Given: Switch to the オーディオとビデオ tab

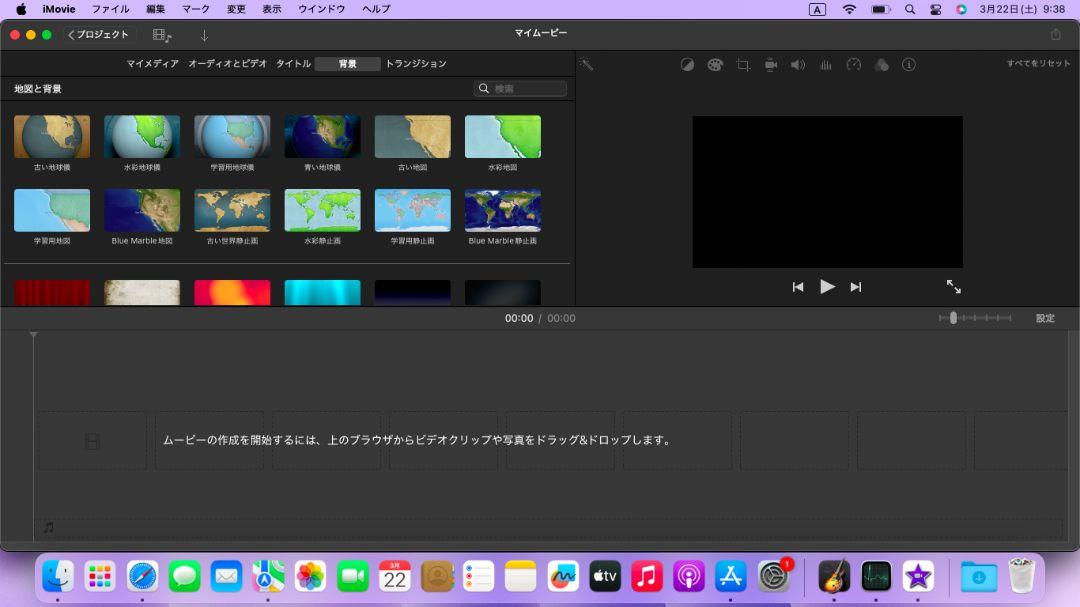Looking at the screenshot, I should tap(227, 64).
